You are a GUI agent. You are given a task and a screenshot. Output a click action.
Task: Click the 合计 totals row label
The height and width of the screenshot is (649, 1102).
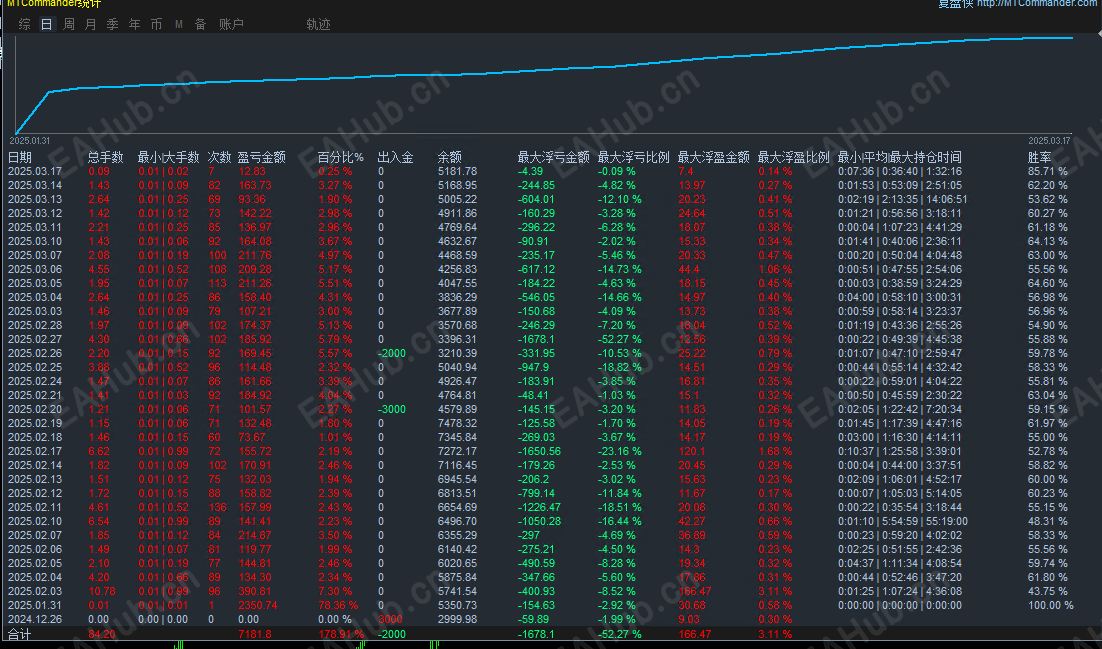pyautogui.click(x=20, y=634)
